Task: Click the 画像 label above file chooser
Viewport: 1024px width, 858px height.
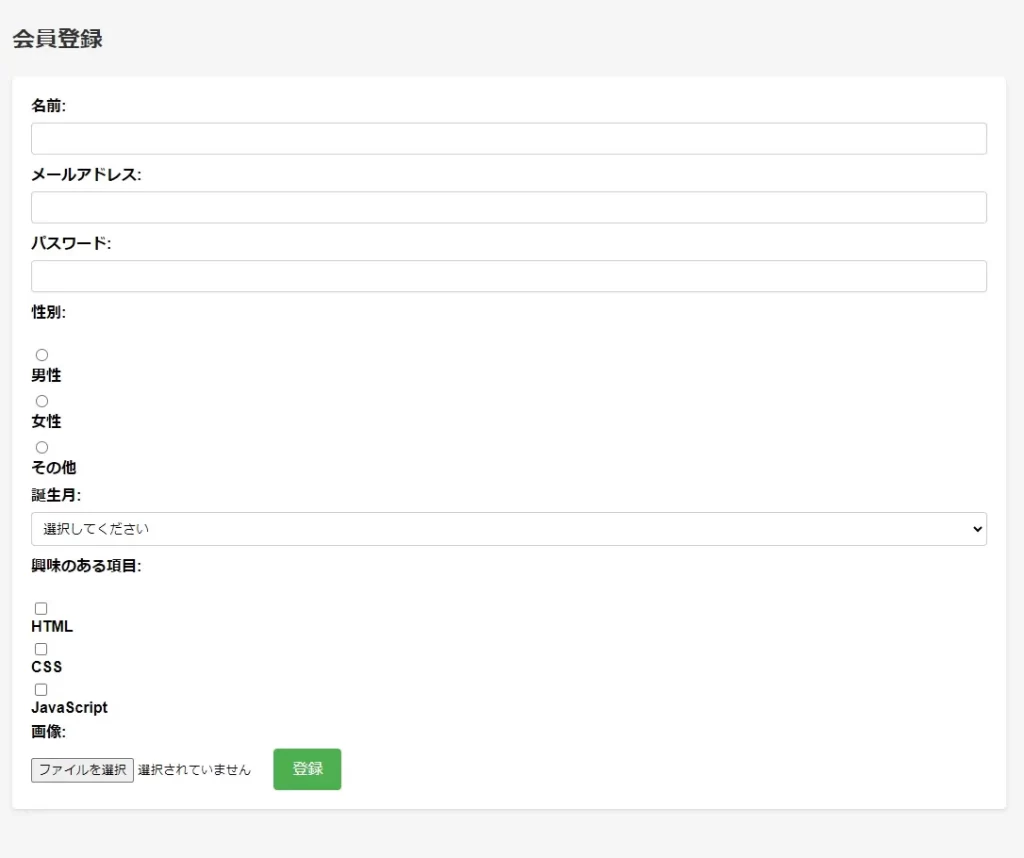Action: pos(48,732)
